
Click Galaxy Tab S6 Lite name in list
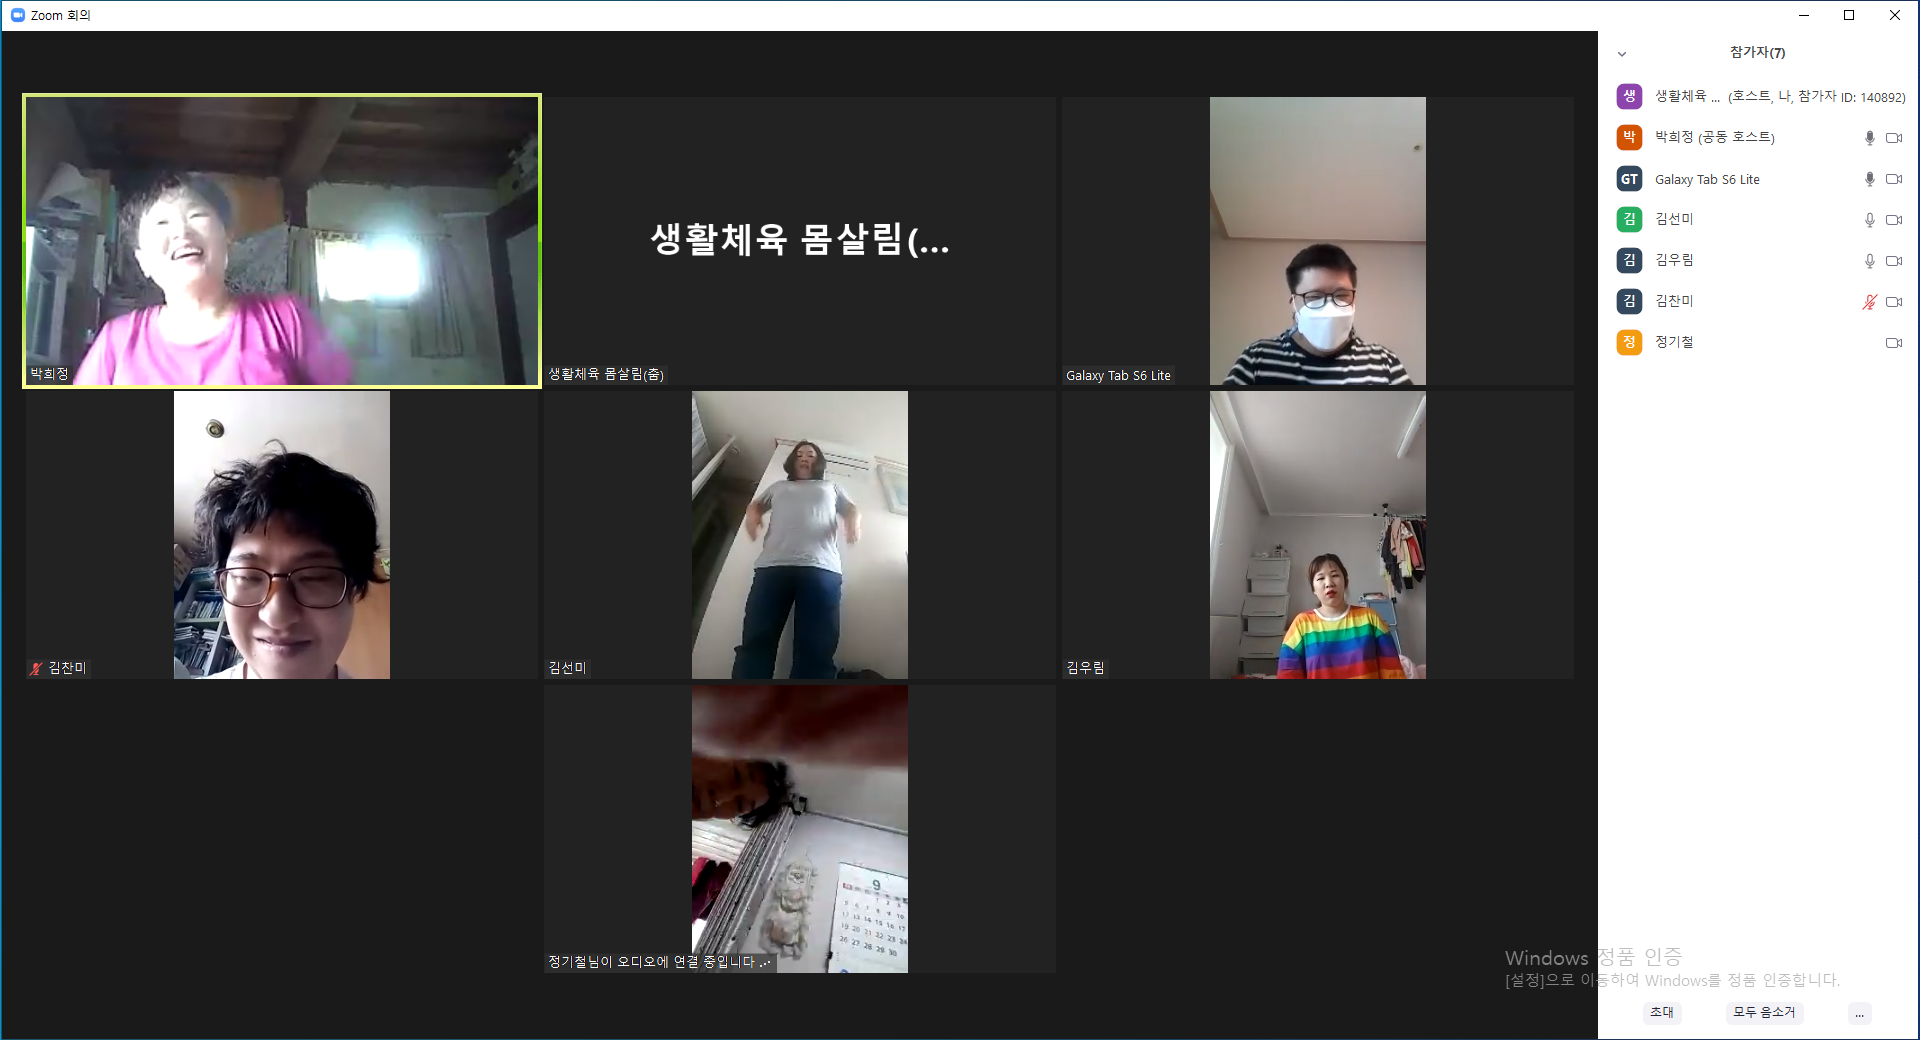[1707, 180]
